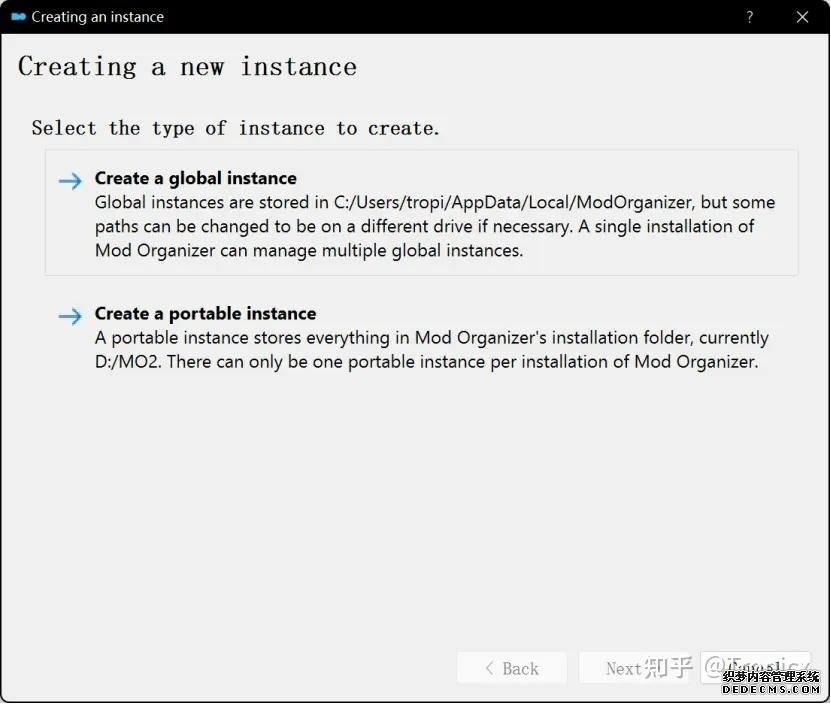
Task: Click the Zhihu watermark text
Action: [x=668, y=667]
